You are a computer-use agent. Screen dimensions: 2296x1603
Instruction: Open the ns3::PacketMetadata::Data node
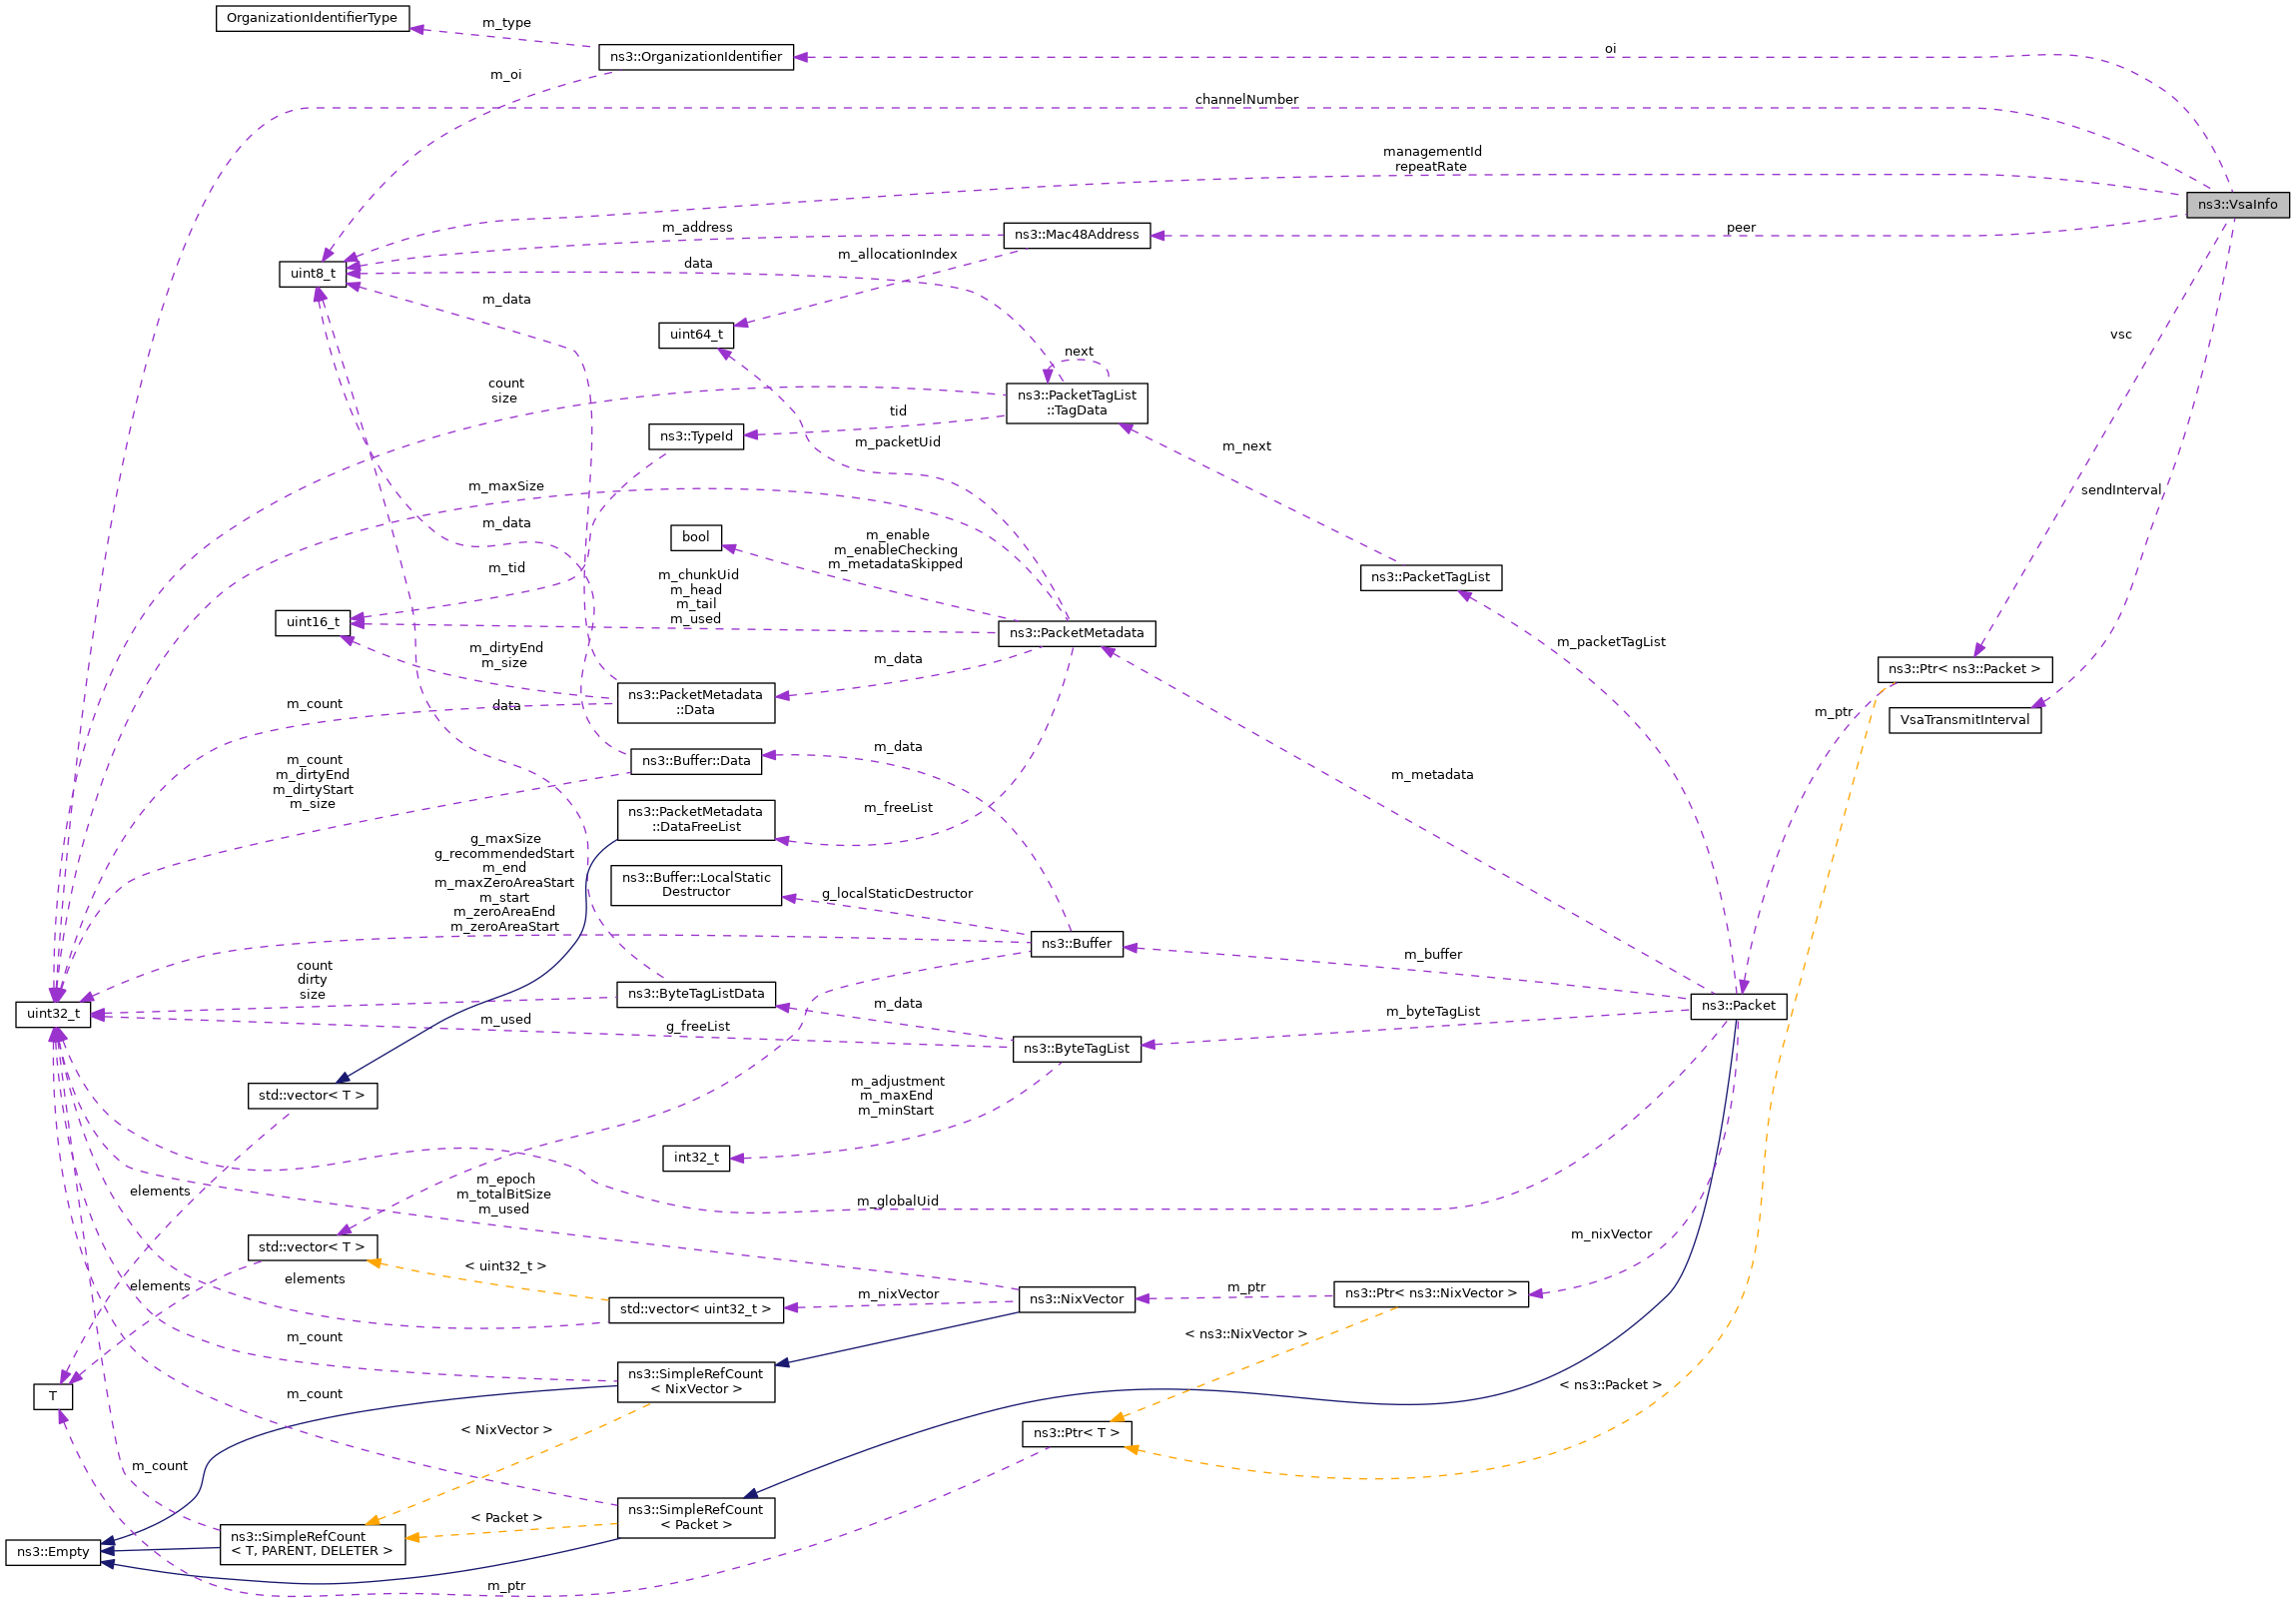click(696, 703)
